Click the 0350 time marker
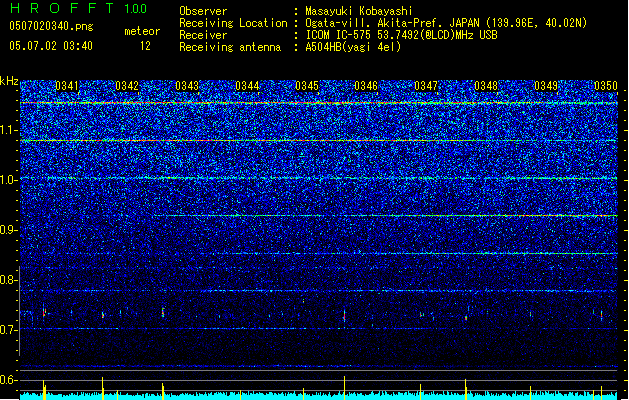Screen dimensions: 629x400 pyautogui.click(x=606, y=86)
